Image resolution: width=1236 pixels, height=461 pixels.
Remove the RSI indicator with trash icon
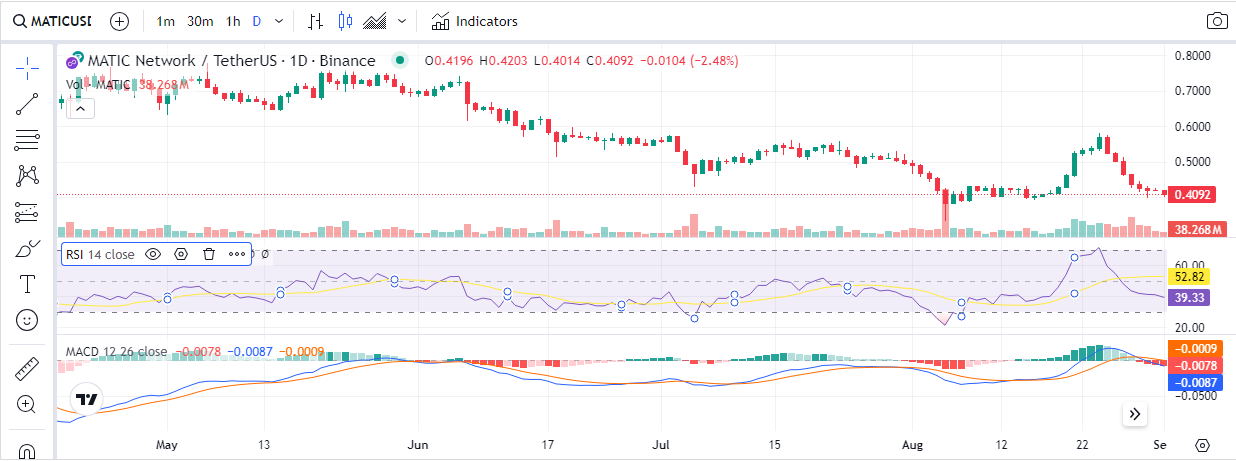(x=209, y=254)
